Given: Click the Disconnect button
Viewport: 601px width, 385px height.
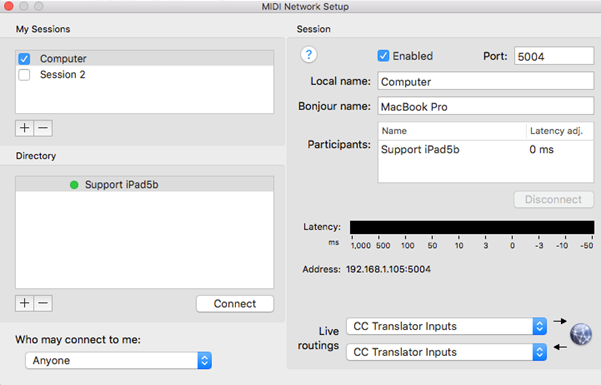Looking at the screenshot, I should click(x=553, y=199).
